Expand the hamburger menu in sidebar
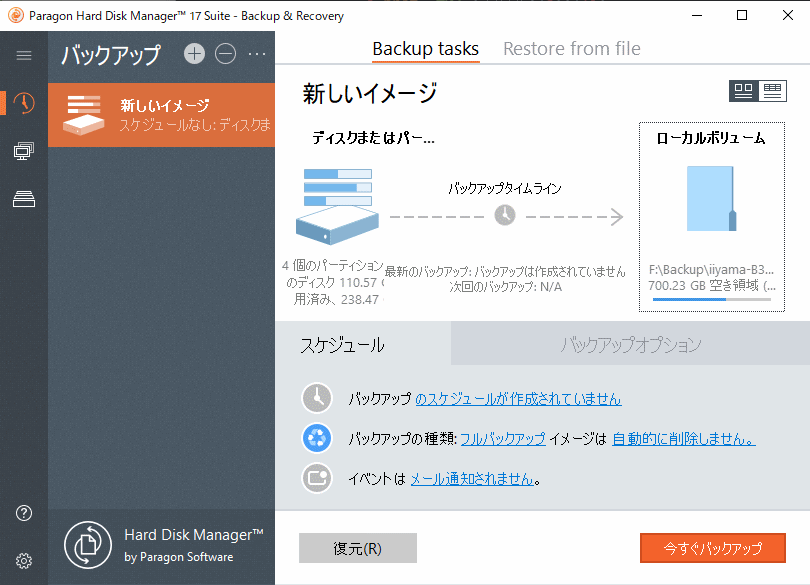 tap(24, 56)
